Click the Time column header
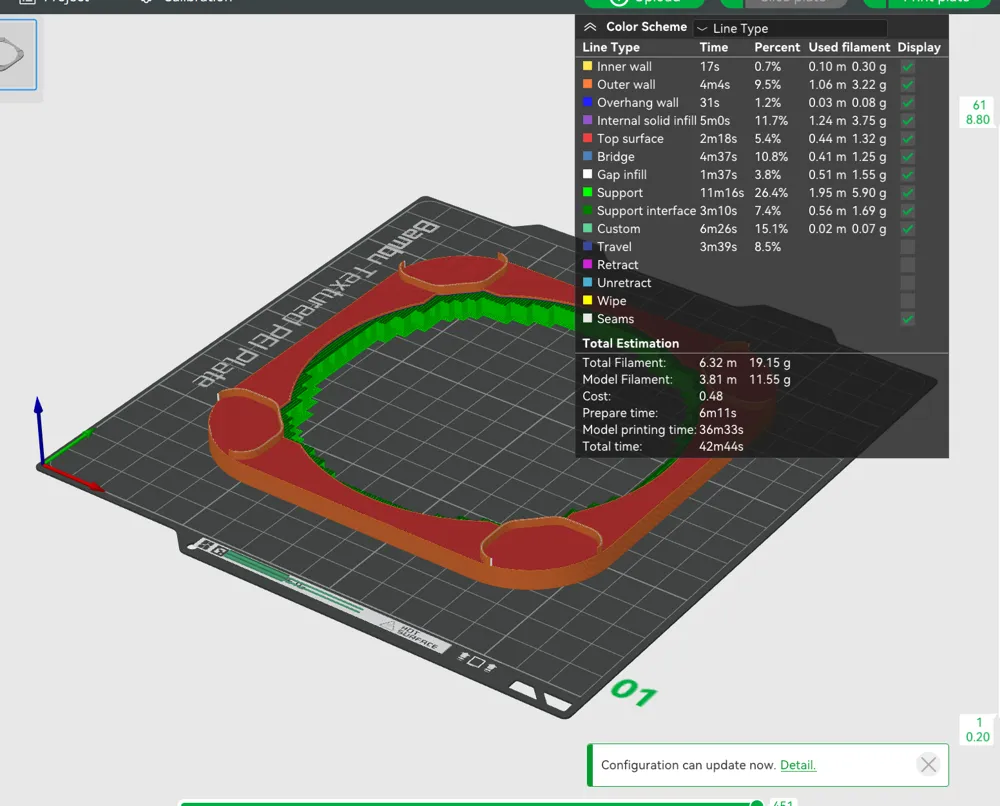 (714, 47)
